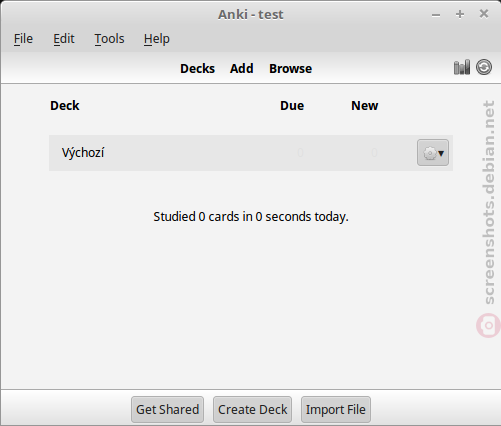Screen dimensions: 501x426
Task: Click the sync circular-arrow icon
Action: 484,67
